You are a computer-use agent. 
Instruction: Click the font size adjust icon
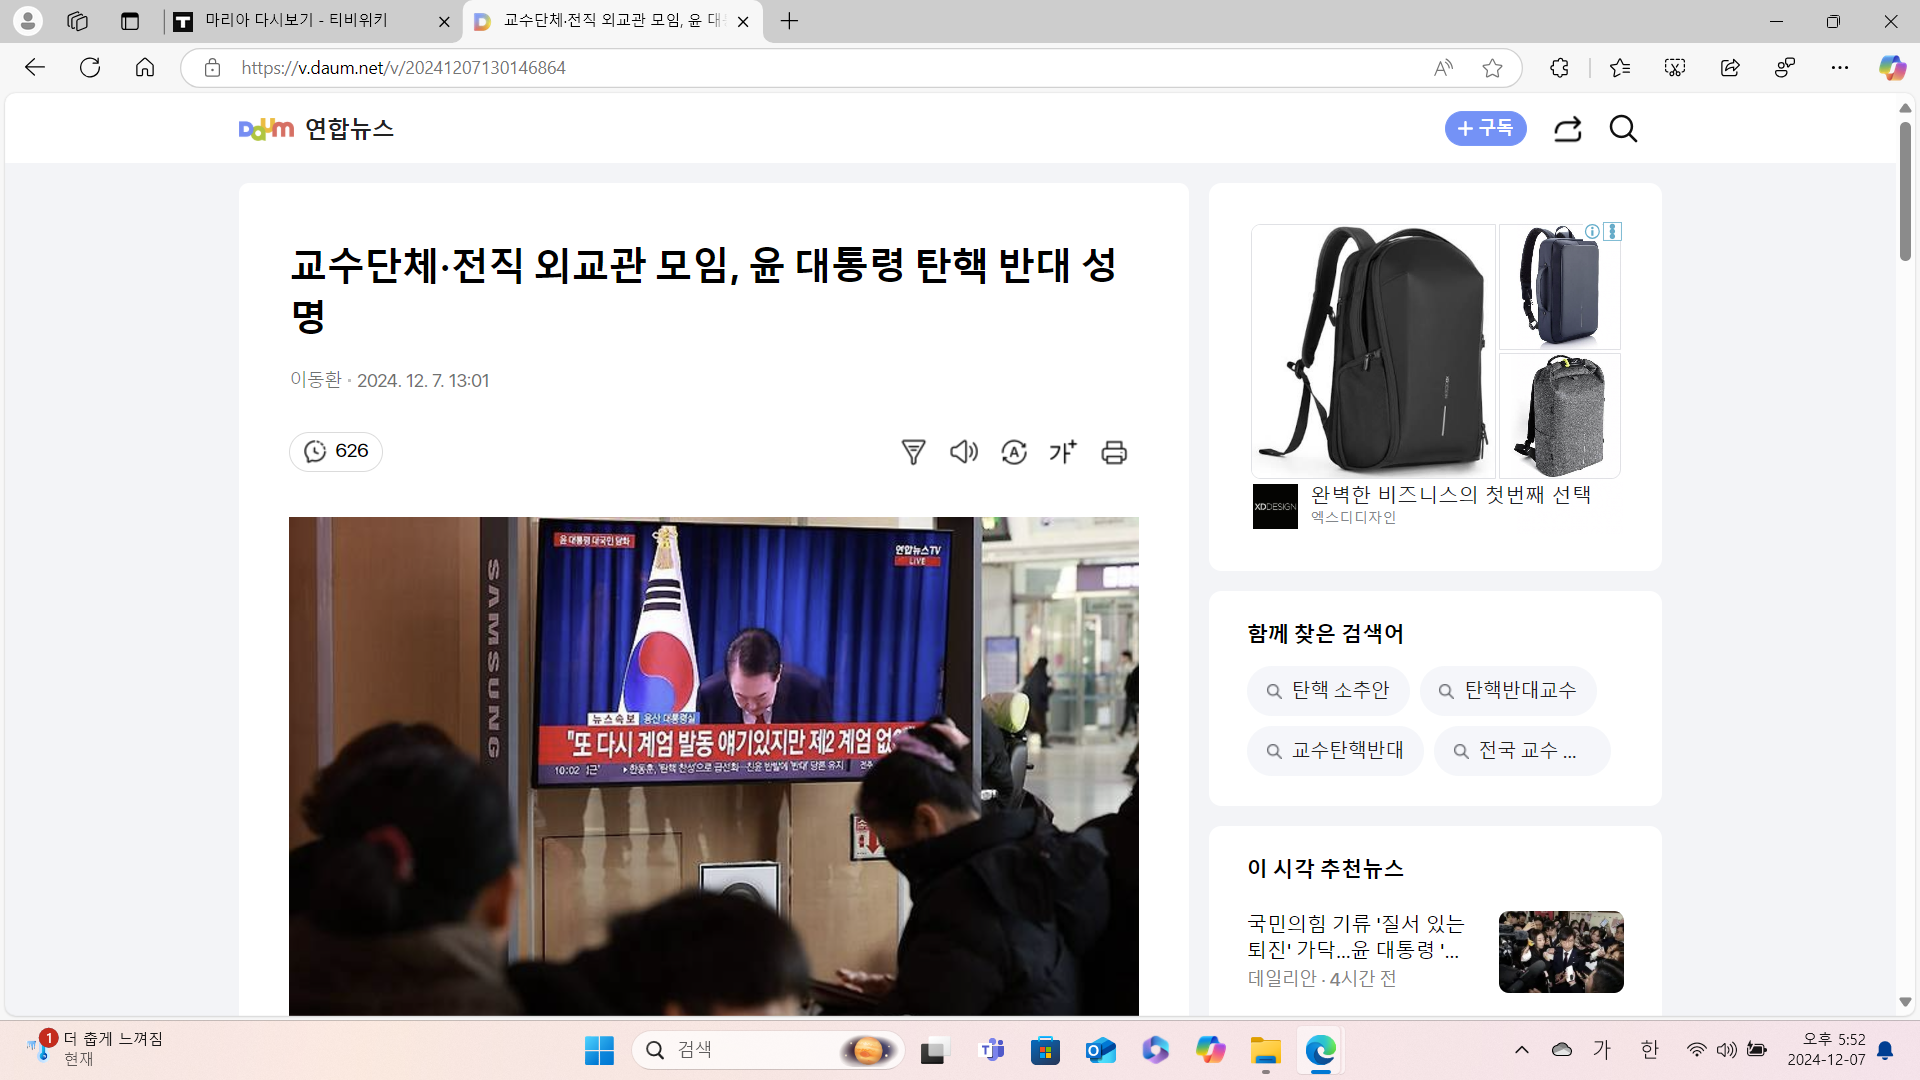click(x=1063, y=452)
